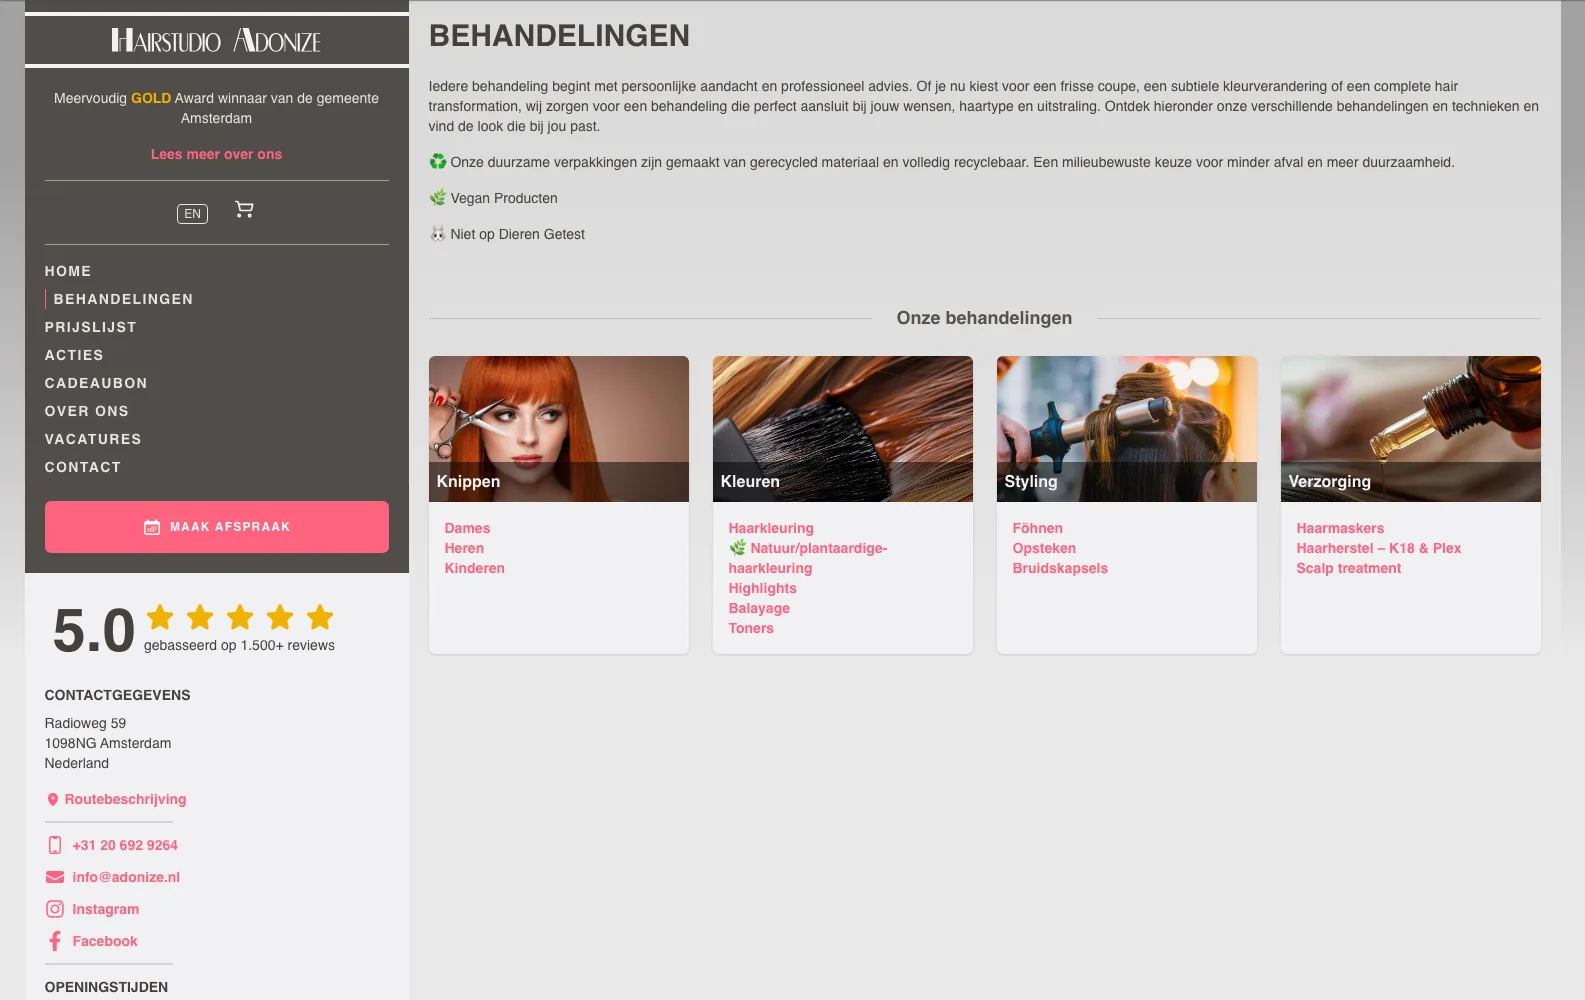Open the Knippen treatment image

click(559, 429)
